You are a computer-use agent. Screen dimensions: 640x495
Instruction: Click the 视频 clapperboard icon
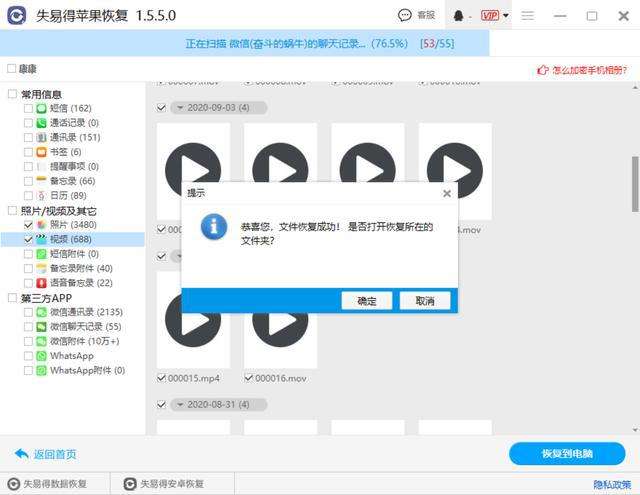point(41,239)
